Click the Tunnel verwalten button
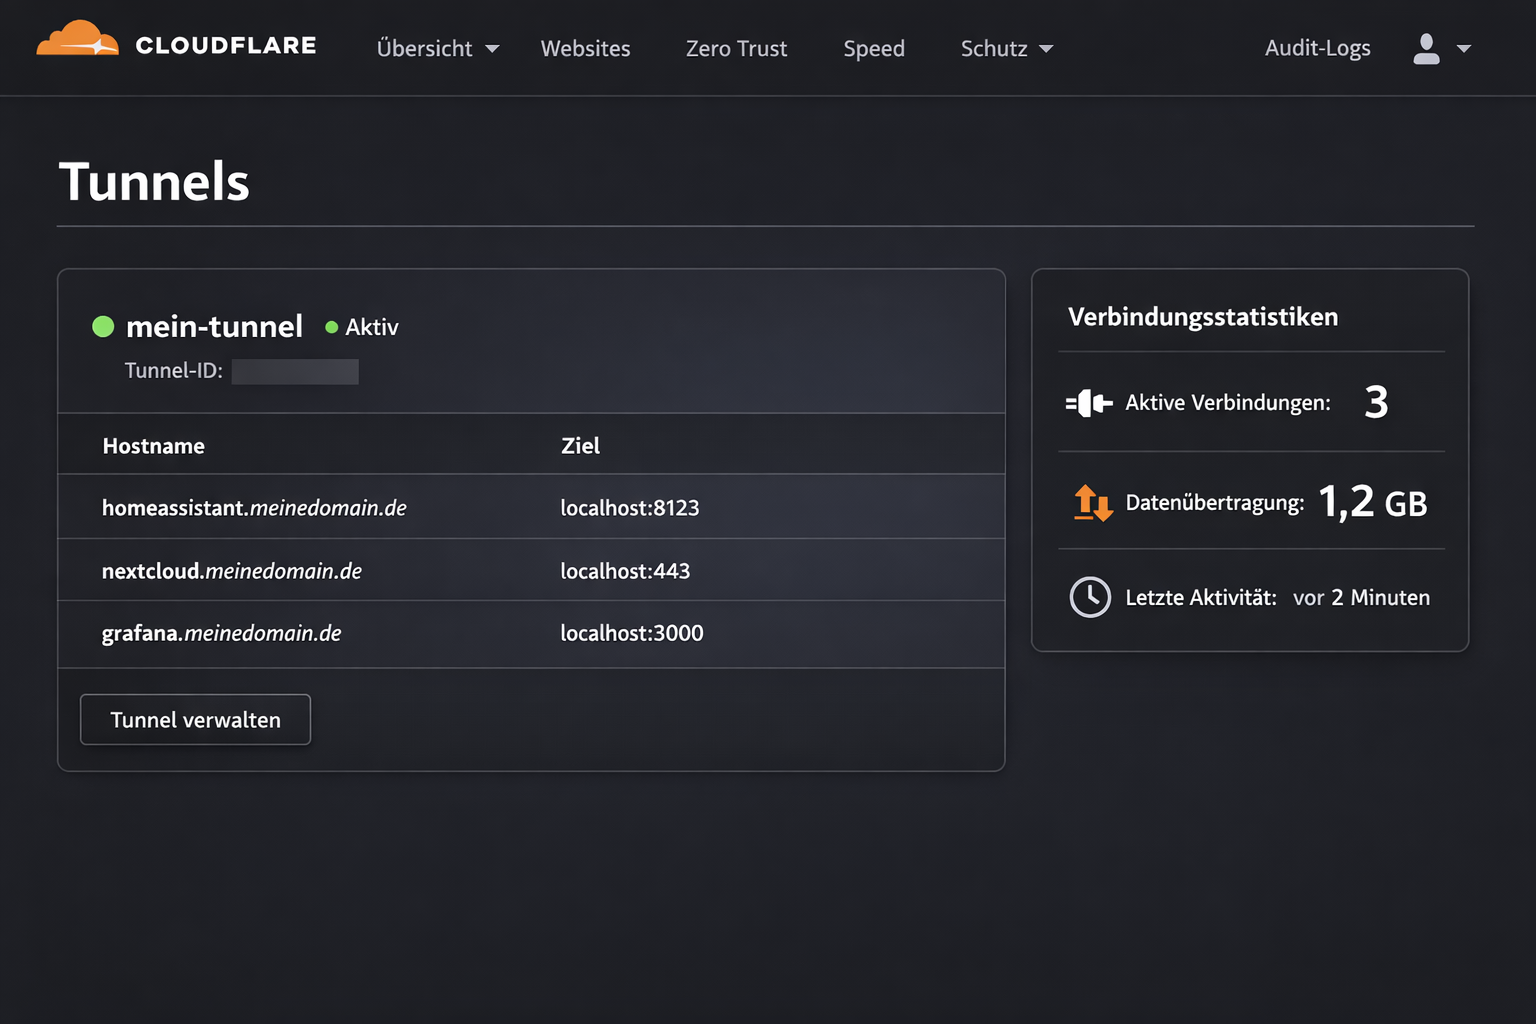The width and height of the screenshot is (1536, 1024). coord(195,719)
